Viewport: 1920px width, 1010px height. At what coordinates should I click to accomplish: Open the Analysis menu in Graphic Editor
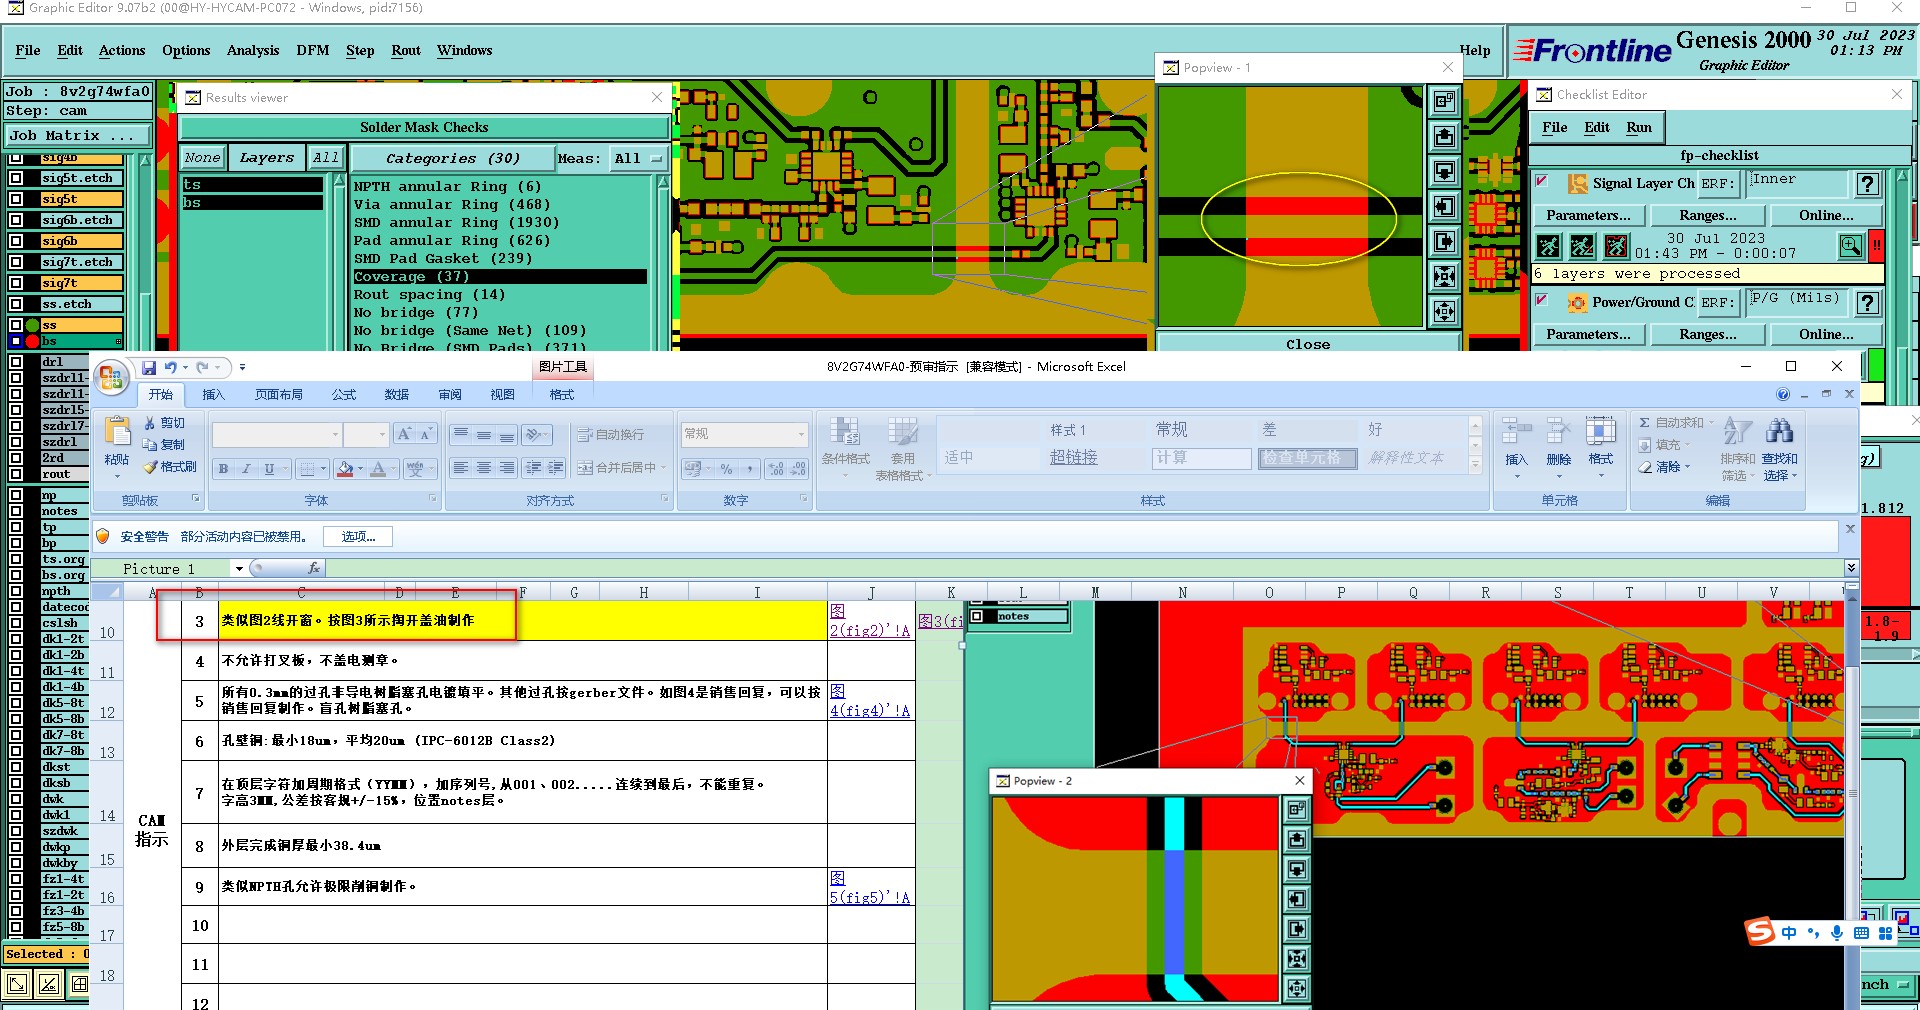pyautogui.click(x=253, y=50)
